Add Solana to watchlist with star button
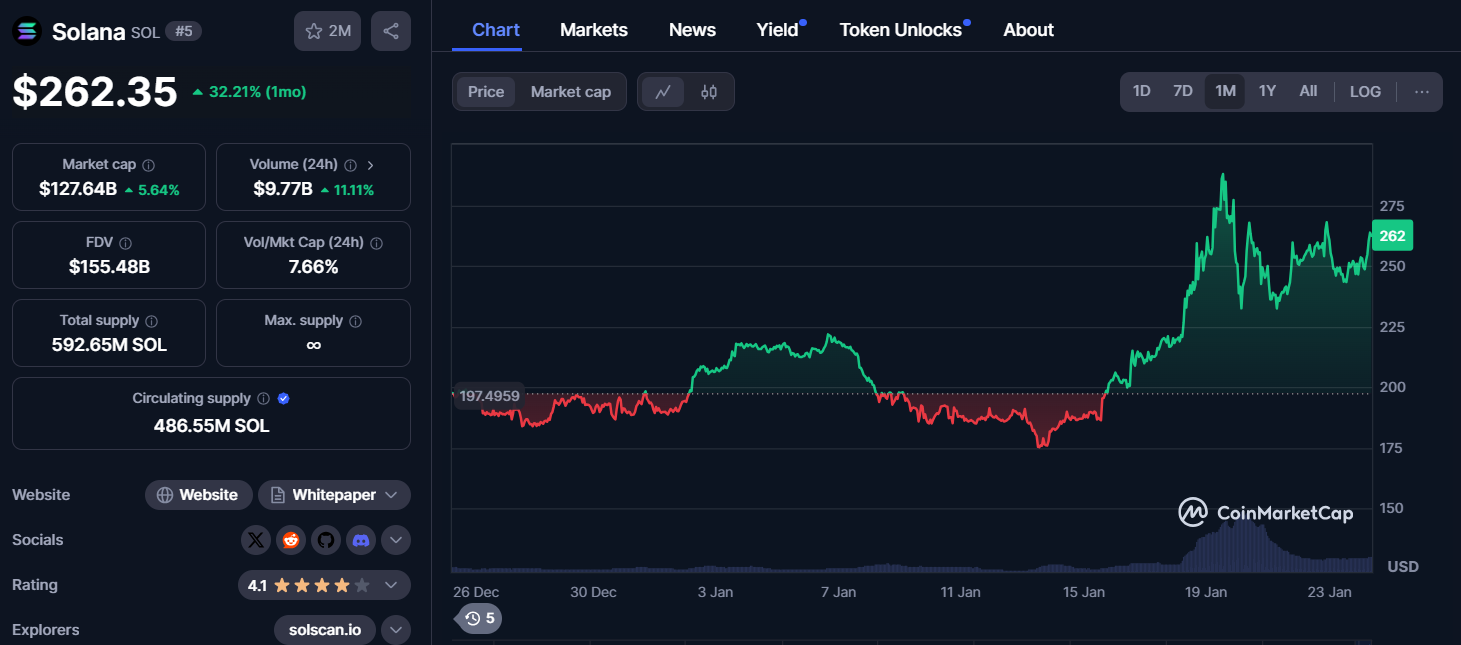1461x645 pixels. [x=327, y=31]
